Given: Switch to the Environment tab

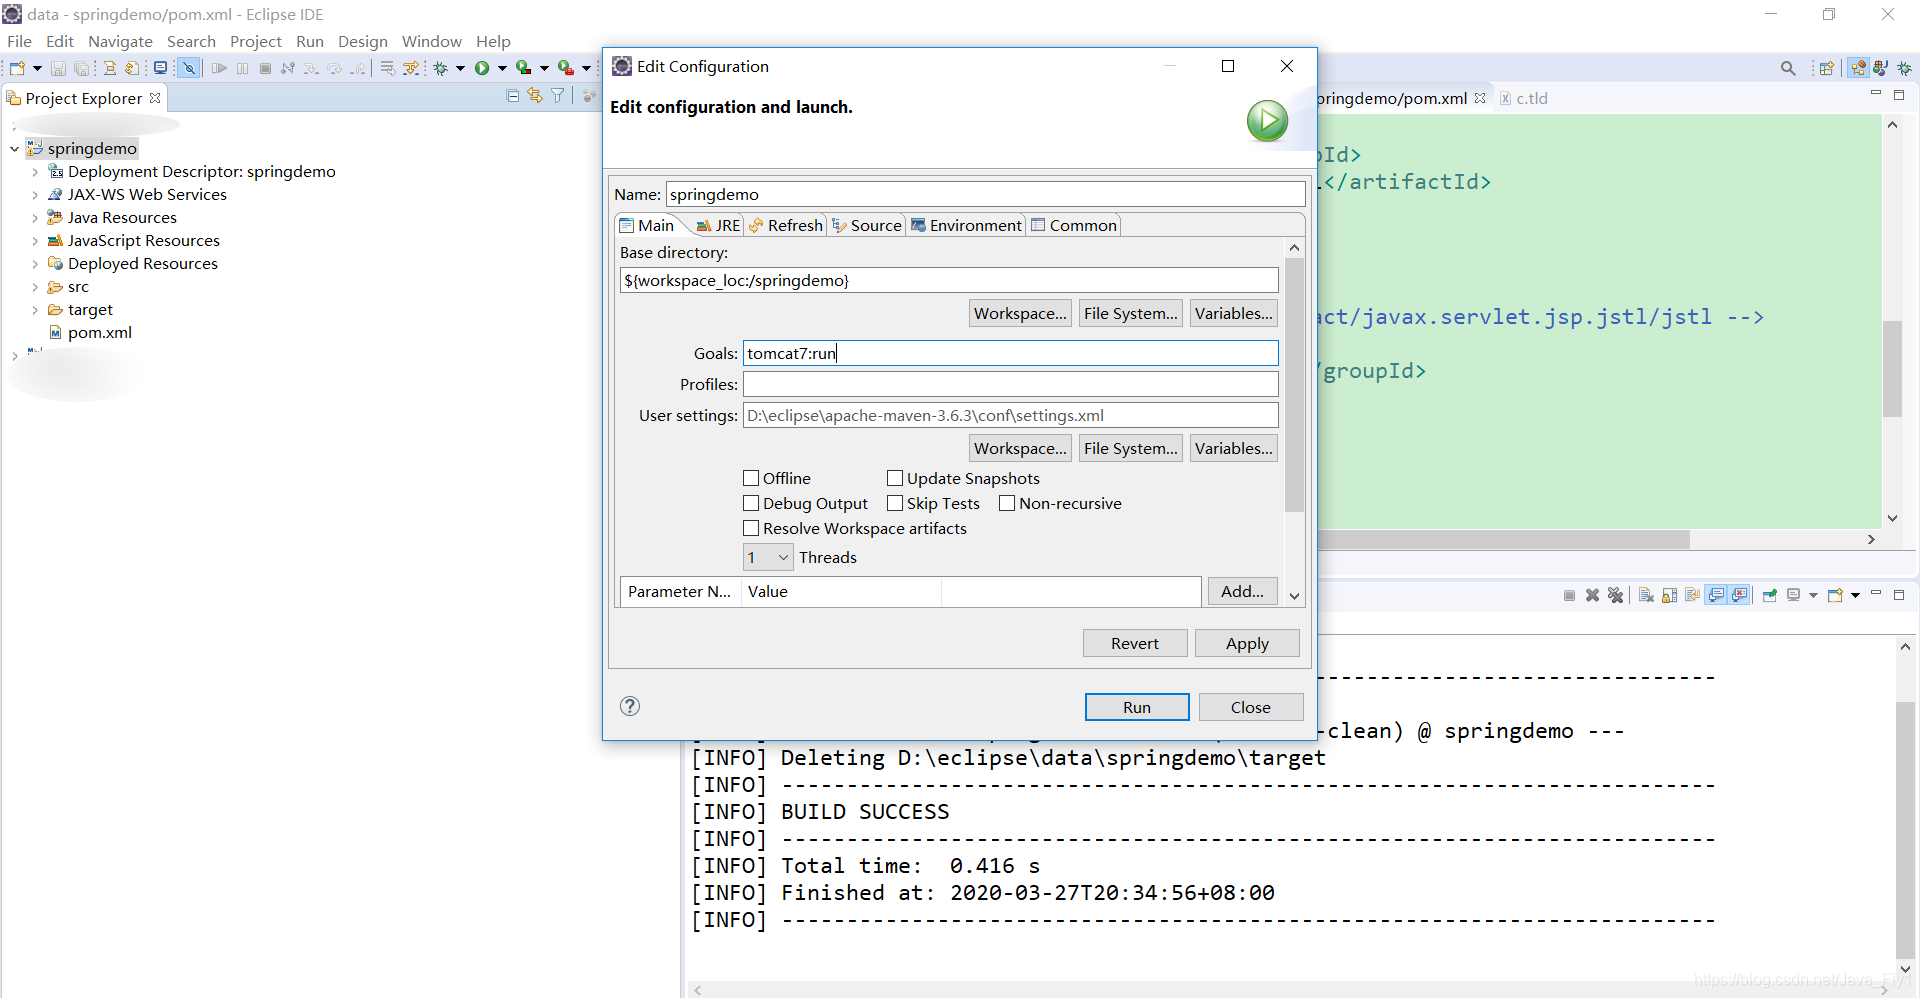Looking at the screenshot, I should click(966, 225).
